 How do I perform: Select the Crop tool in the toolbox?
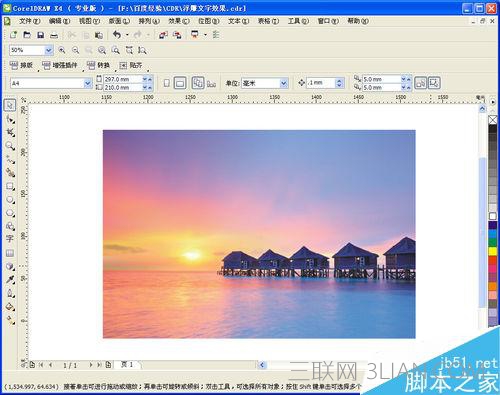click(10, 132)
